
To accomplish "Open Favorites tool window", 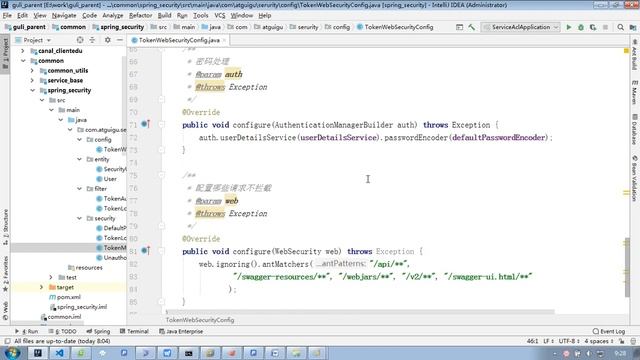I will tap(5, 273).
